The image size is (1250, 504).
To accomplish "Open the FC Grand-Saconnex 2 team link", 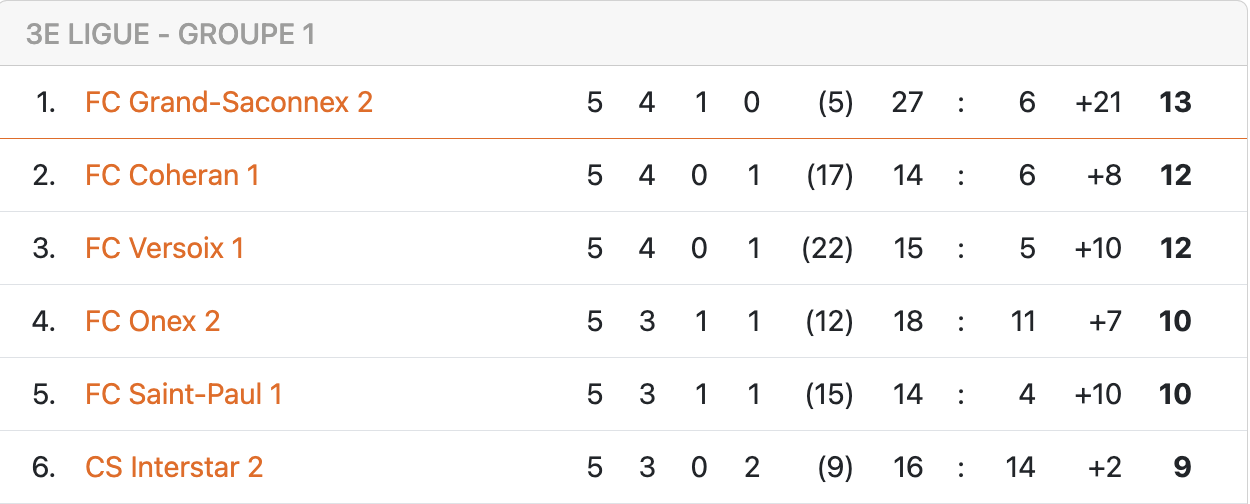I will (229, 102).
